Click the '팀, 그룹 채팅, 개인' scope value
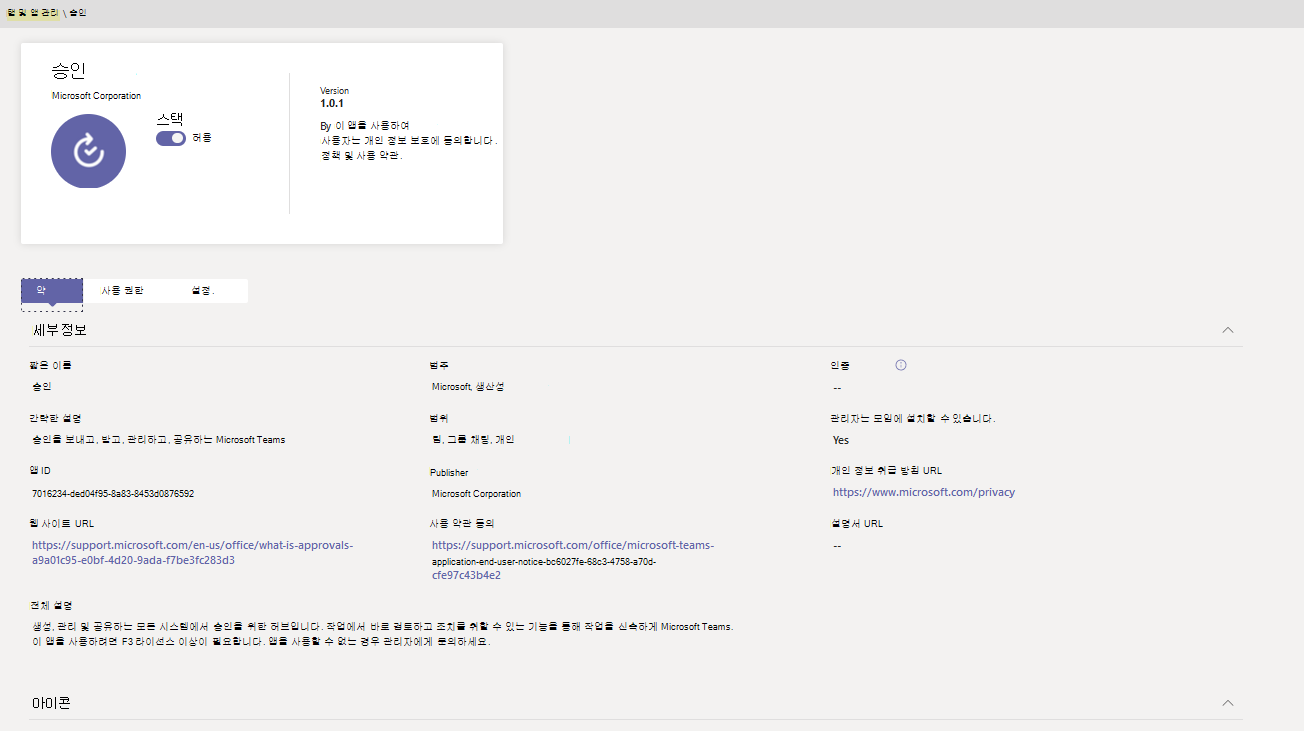This screenshot has height=731, width=1304. tap(473, 440)
